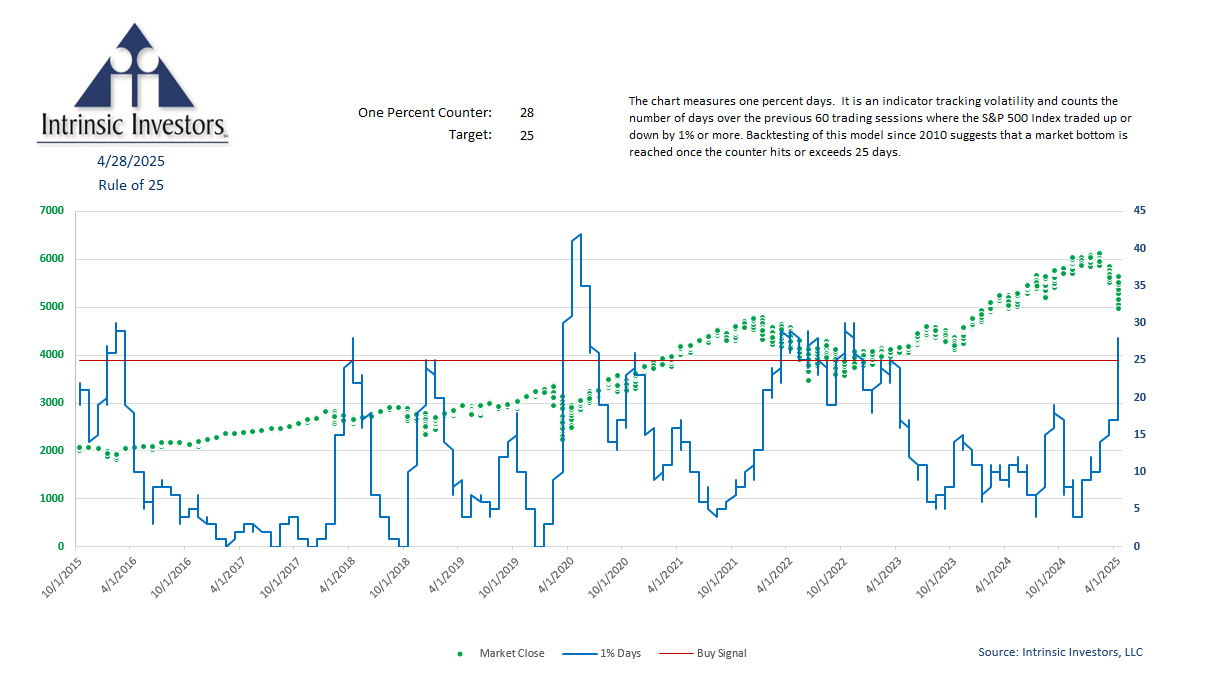Click the One Percent Counter value "28"
This screenshot has height=676, width=1210.
(527, 112)
